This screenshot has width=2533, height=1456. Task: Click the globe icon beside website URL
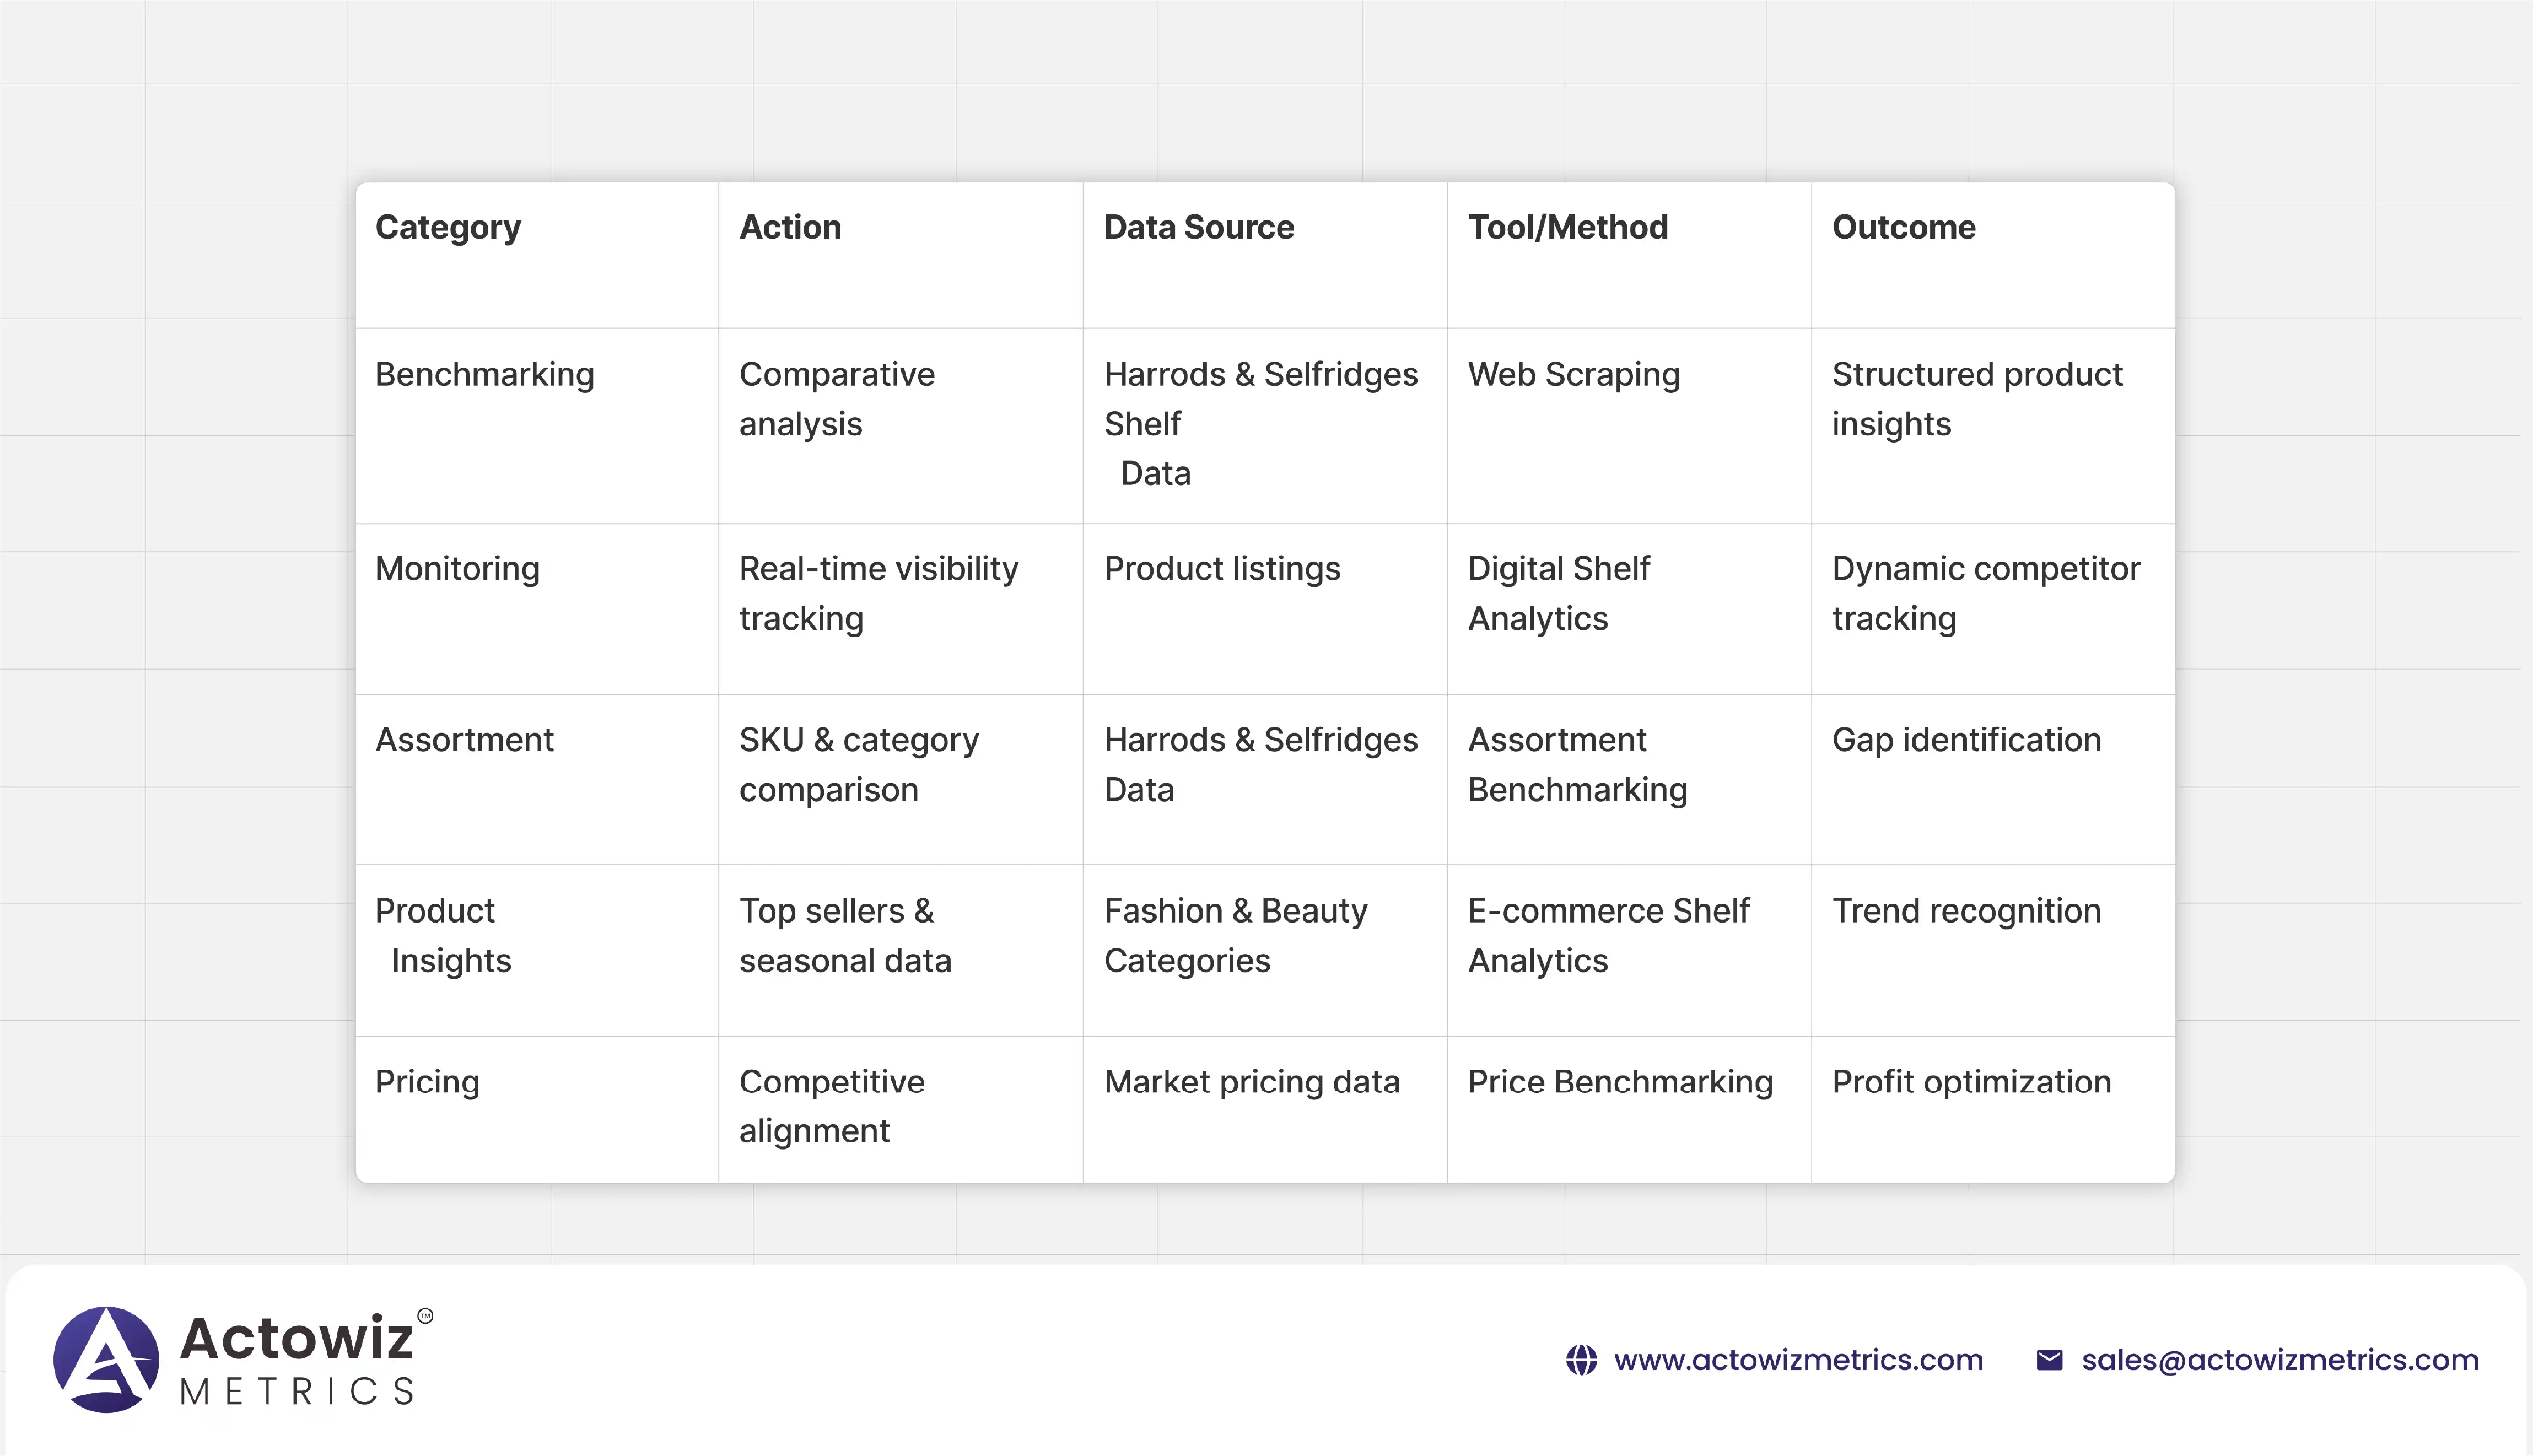[x=1581, y=1360]
